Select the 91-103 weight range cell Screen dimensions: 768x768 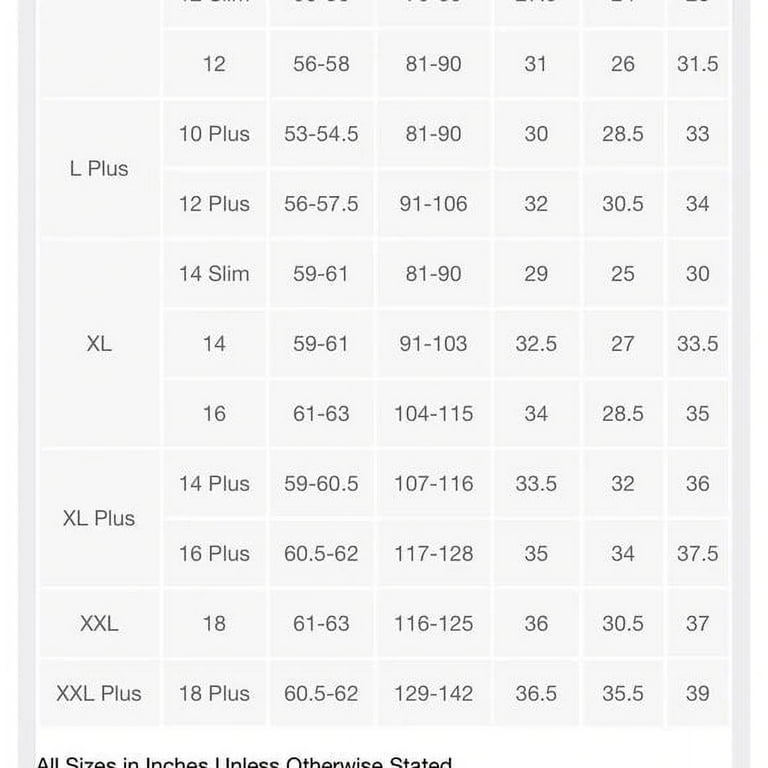pyautogui.click(x=433, y=343)
